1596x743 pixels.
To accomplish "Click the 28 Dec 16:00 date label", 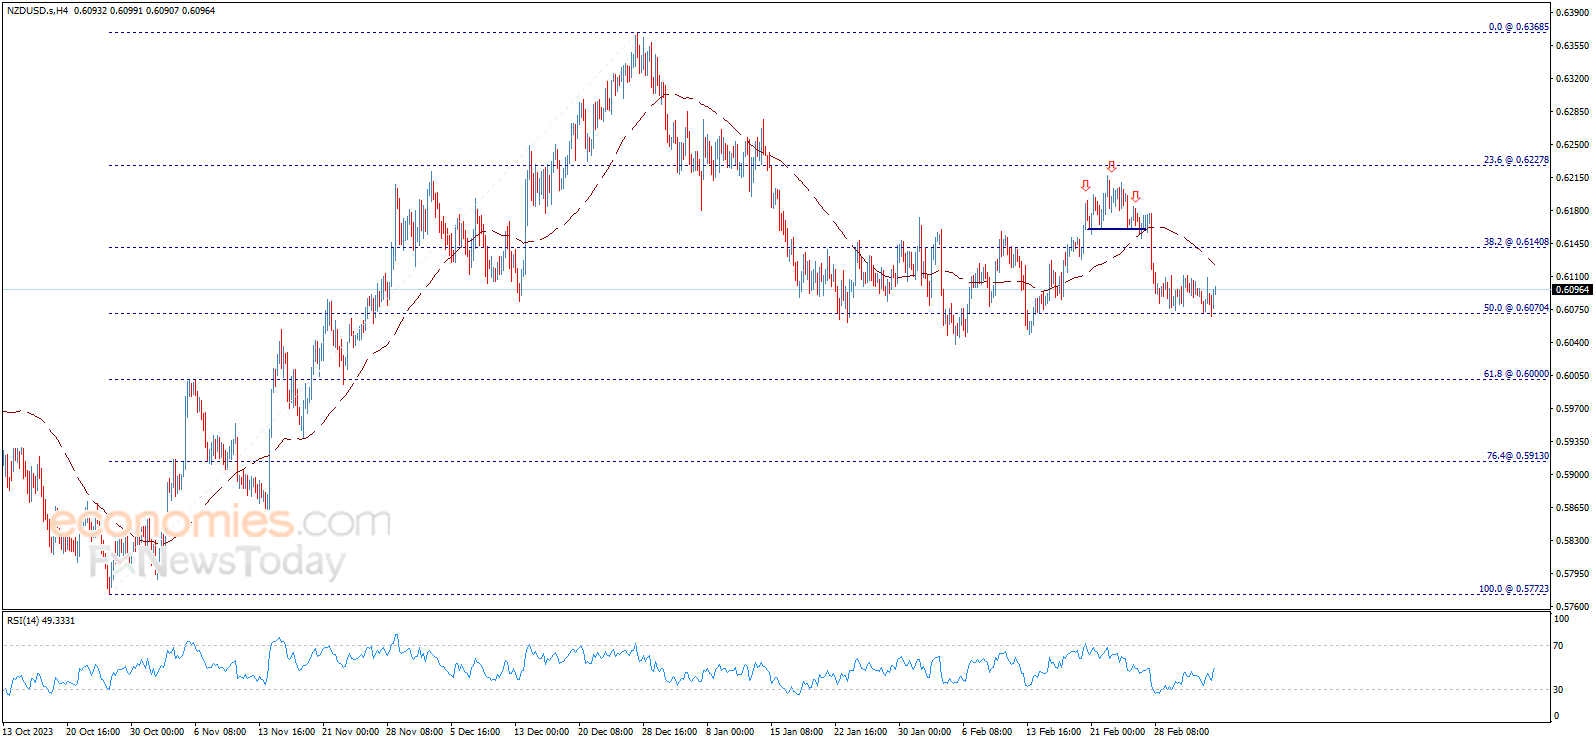I will point(669,732).
